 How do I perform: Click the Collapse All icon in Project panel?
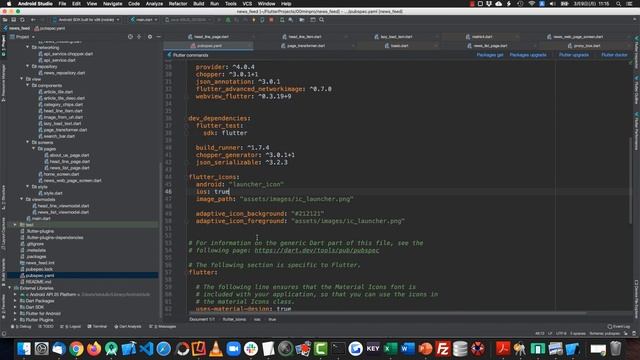point(139,37)
